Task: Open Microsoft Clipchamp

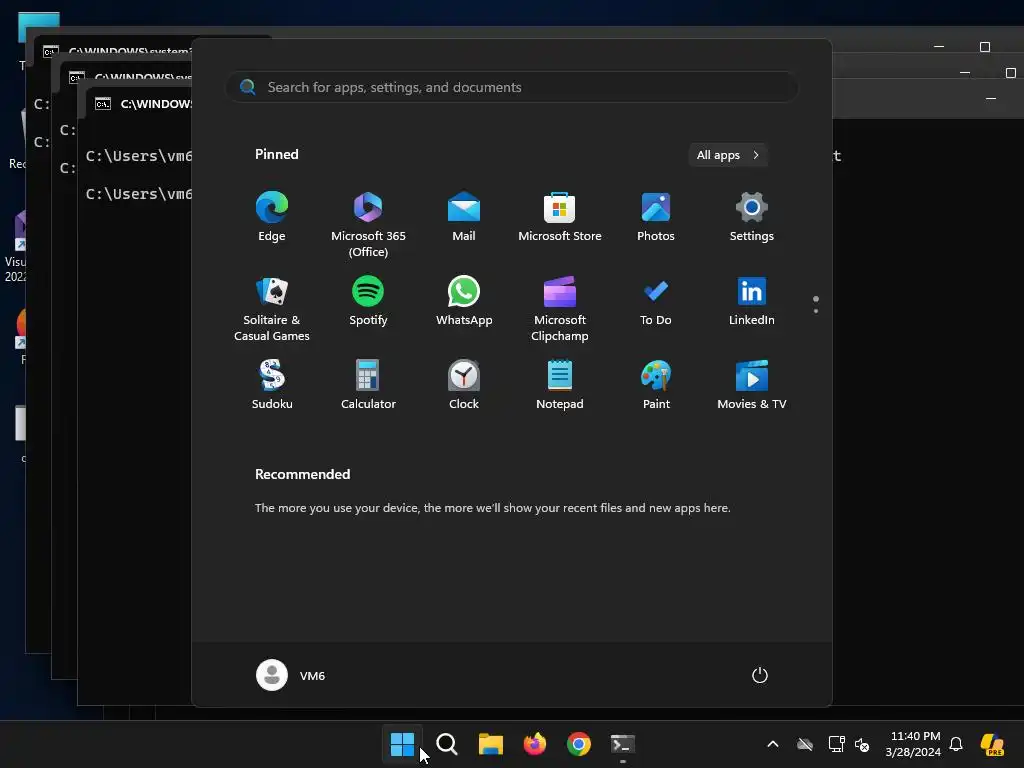Action: (560, 309)
